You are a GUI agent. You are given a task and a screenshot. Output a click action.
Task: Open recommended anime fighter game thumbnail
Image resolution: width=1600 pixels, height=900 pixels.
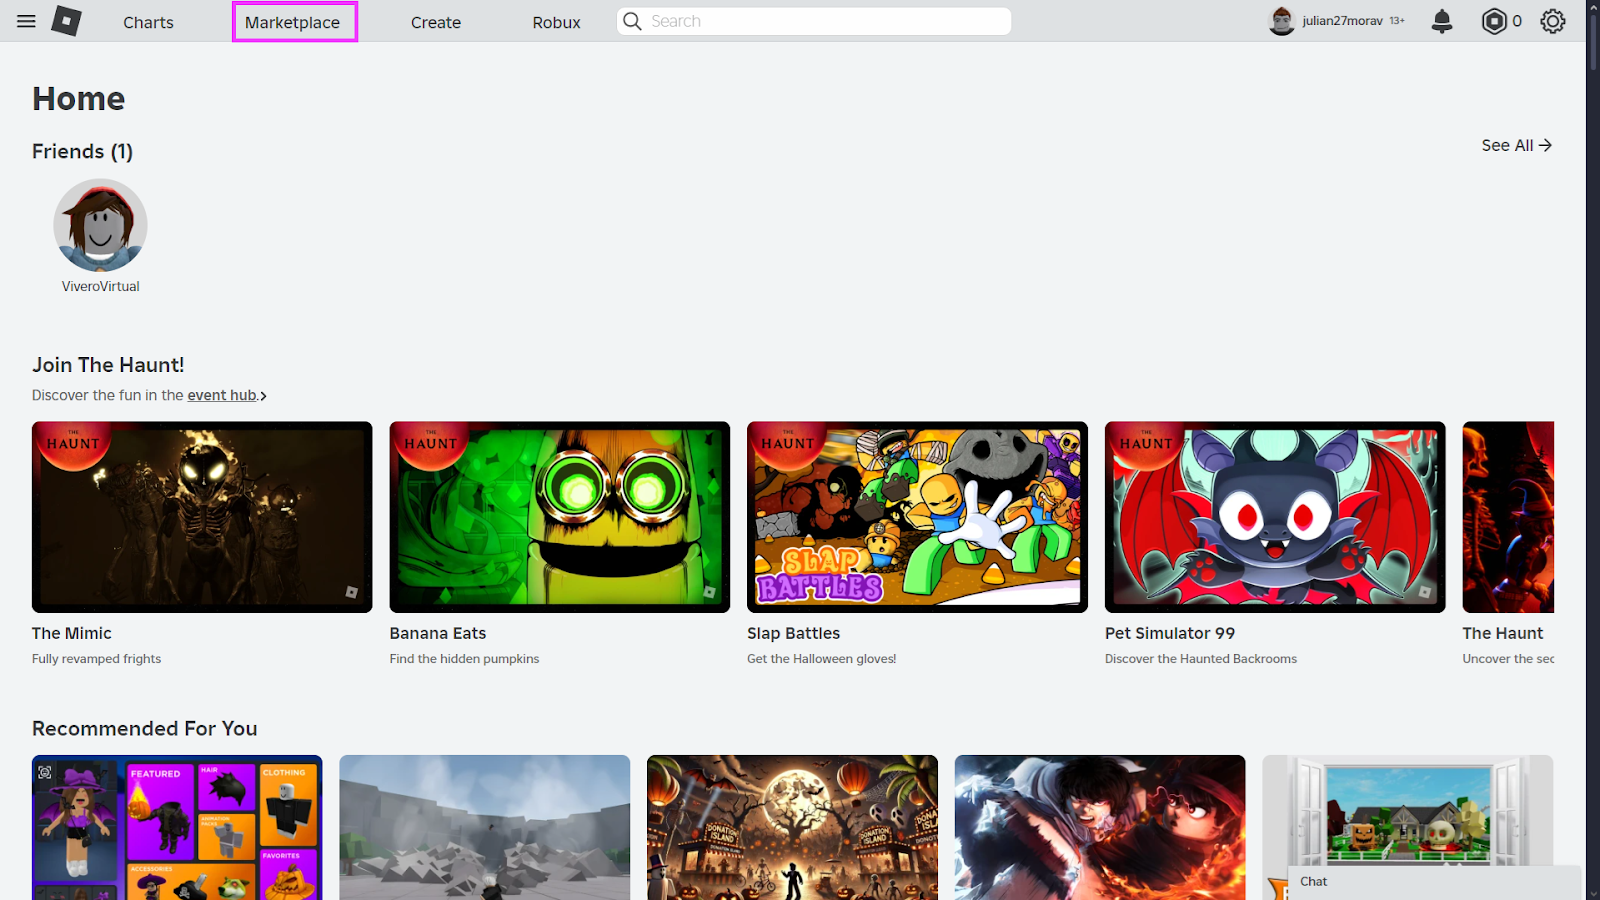pyautogui.click(x=1100, y=827)
